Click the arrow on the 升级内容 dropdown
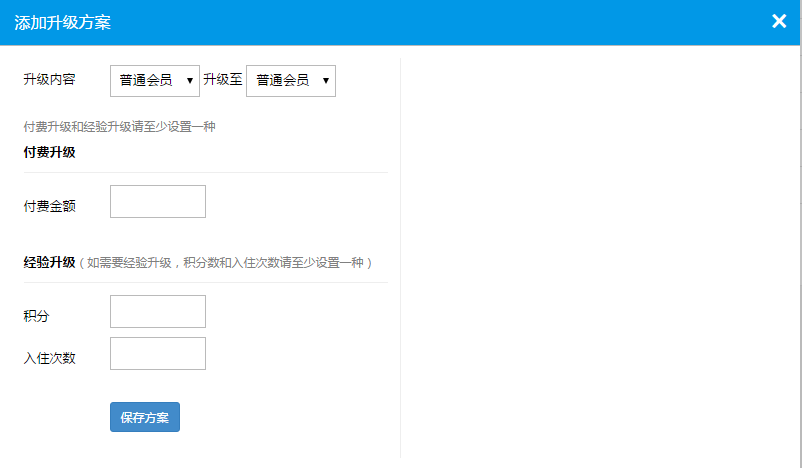The image size is (802, 468). coord(189,81)
